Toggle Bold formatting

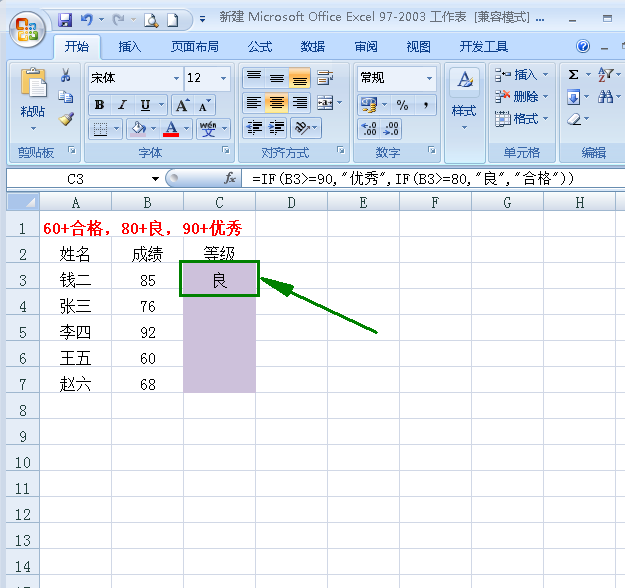click(100, 105)
